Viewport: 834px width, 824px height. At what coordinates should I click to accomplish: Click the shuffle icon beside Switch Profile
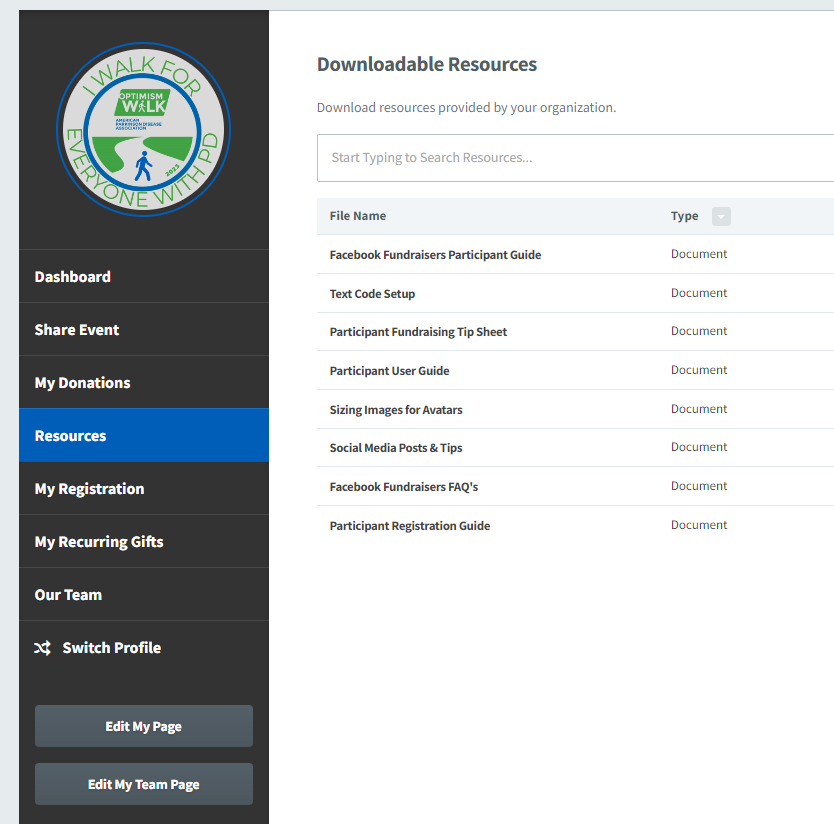43,648
